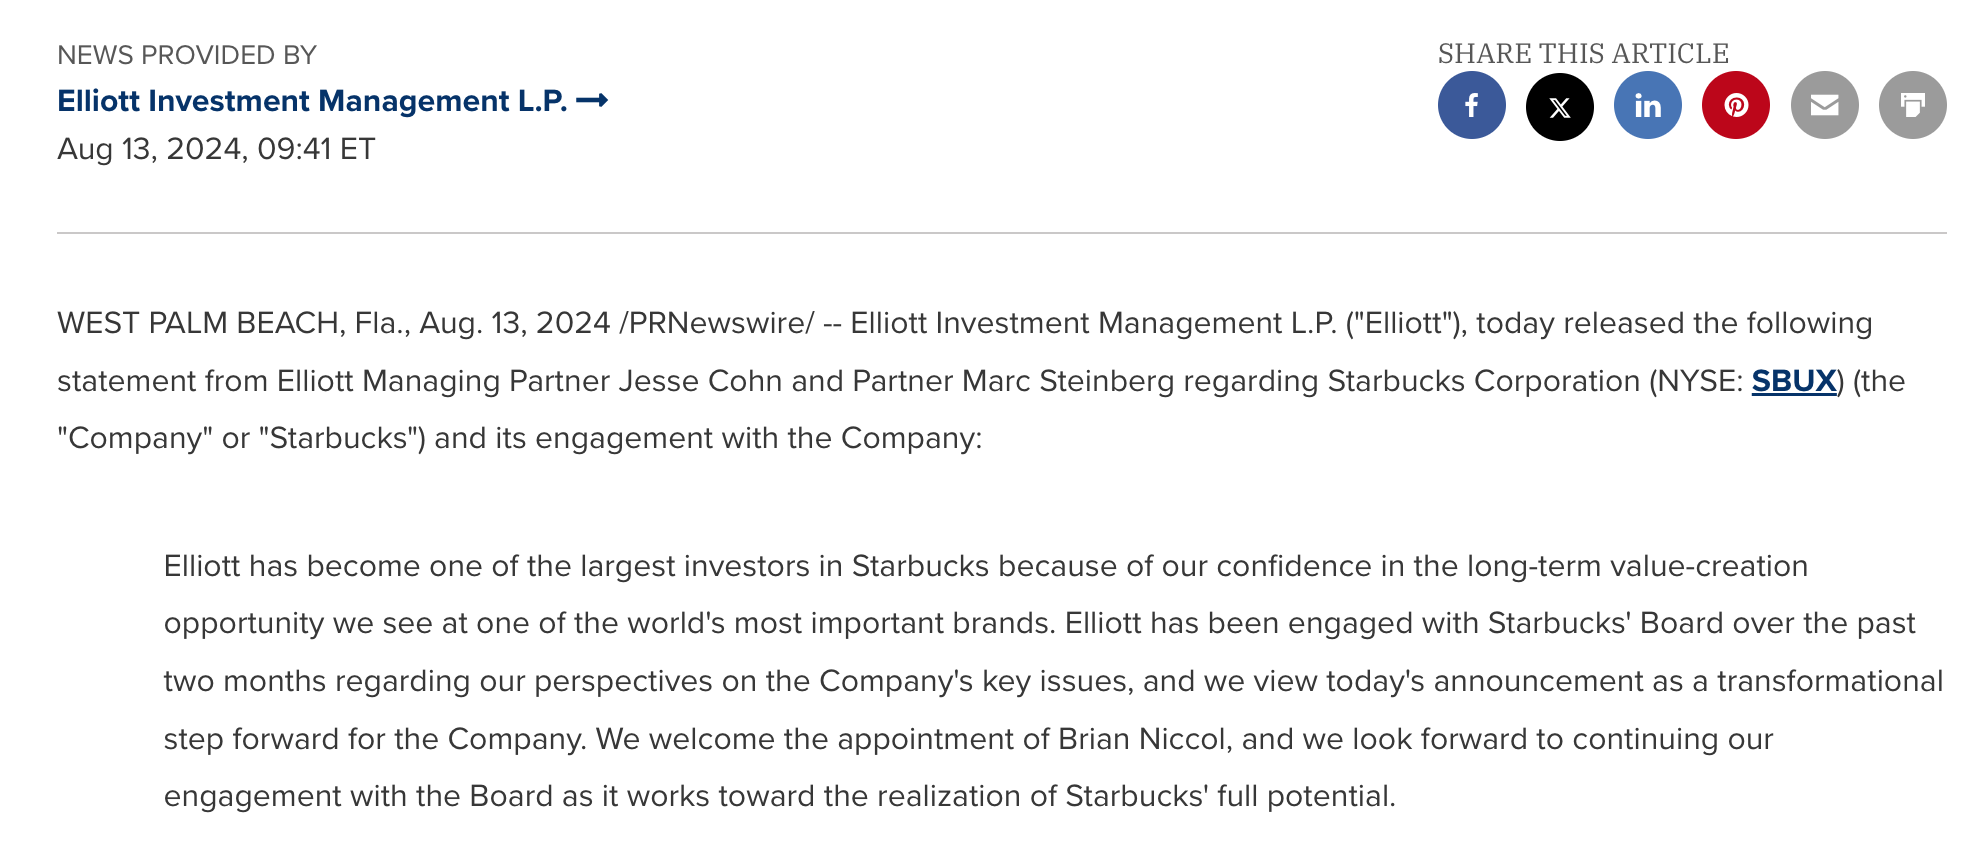The width and height of the screenshot is (1984, 852).
Task: Open the SBUX ticker link
Action: (1793, 381)
